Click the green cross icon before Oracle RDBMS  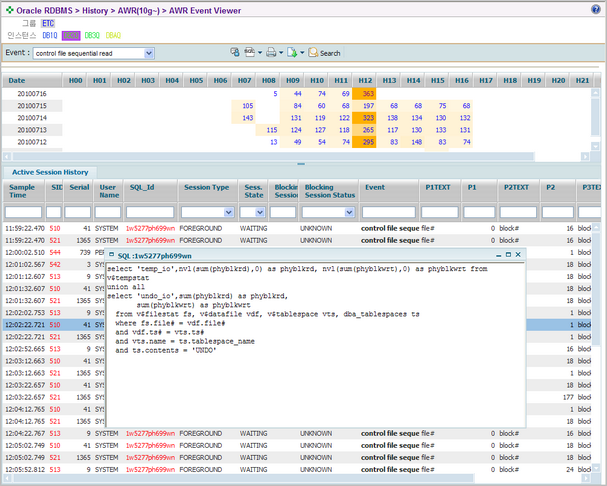10,10
